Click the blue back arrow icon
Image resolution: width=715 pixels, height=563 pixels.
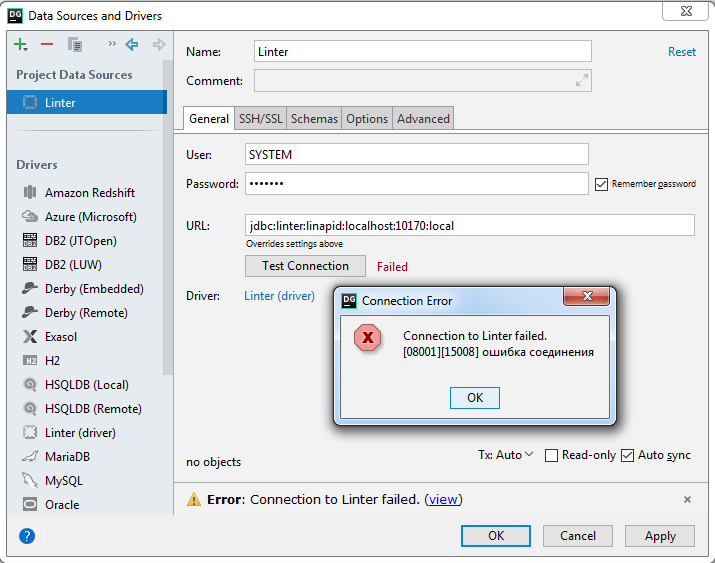(x=131, y=44)
